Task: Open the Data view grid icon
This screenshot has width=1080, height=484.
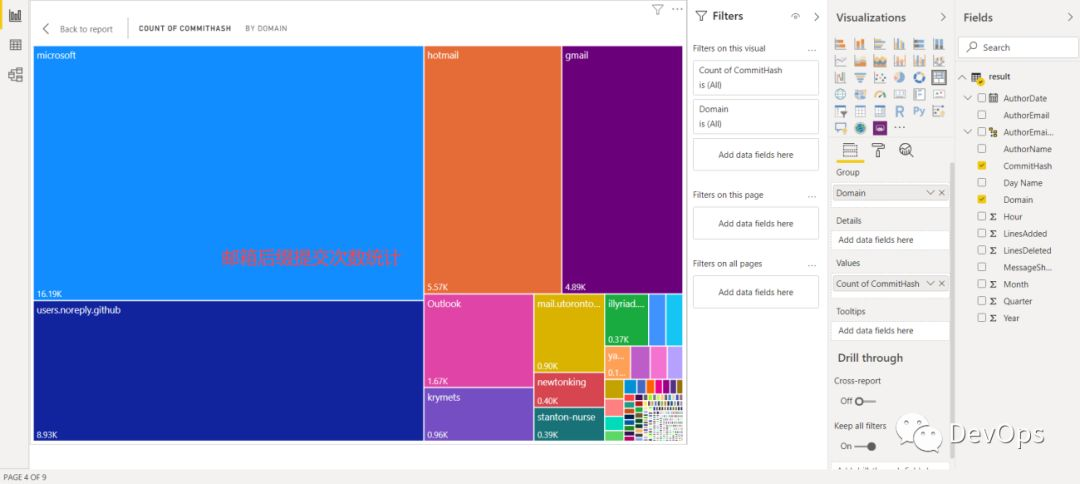Action: [14, 45]
